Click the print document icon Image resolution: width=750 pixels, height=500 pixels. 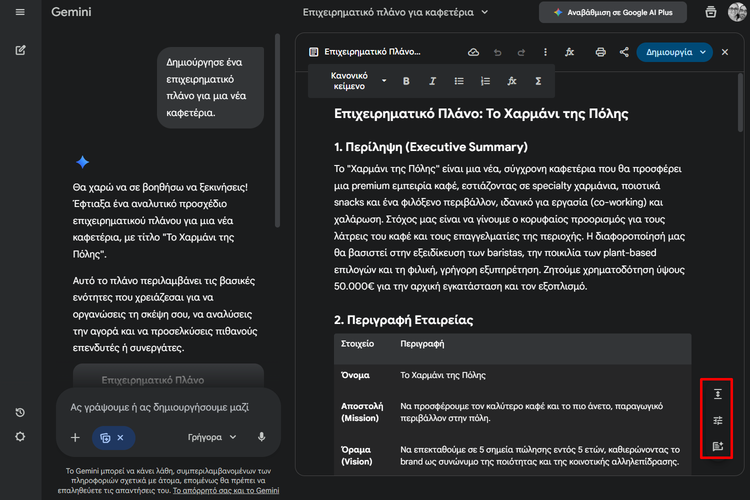tap(600, 52)
